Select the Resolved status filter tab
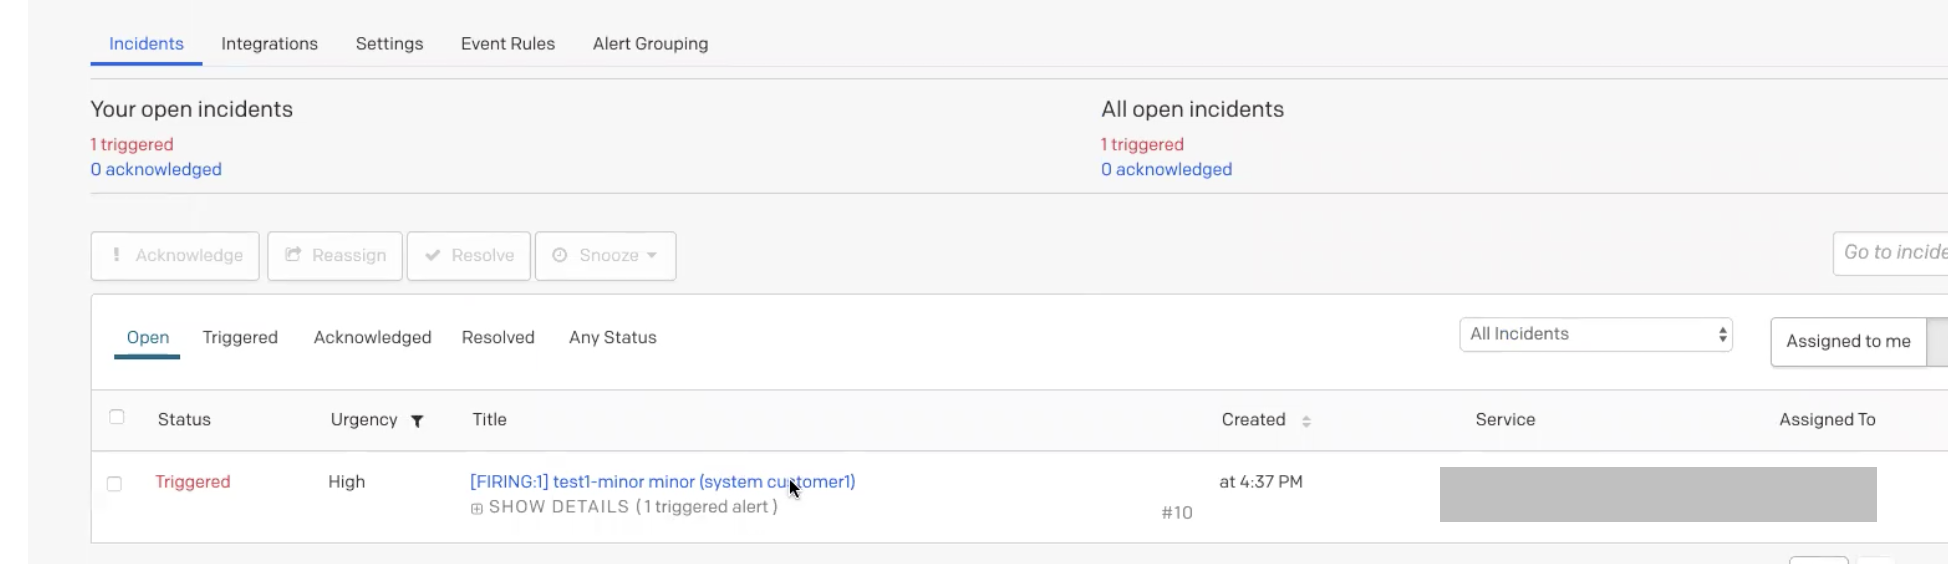 [498, 337]
